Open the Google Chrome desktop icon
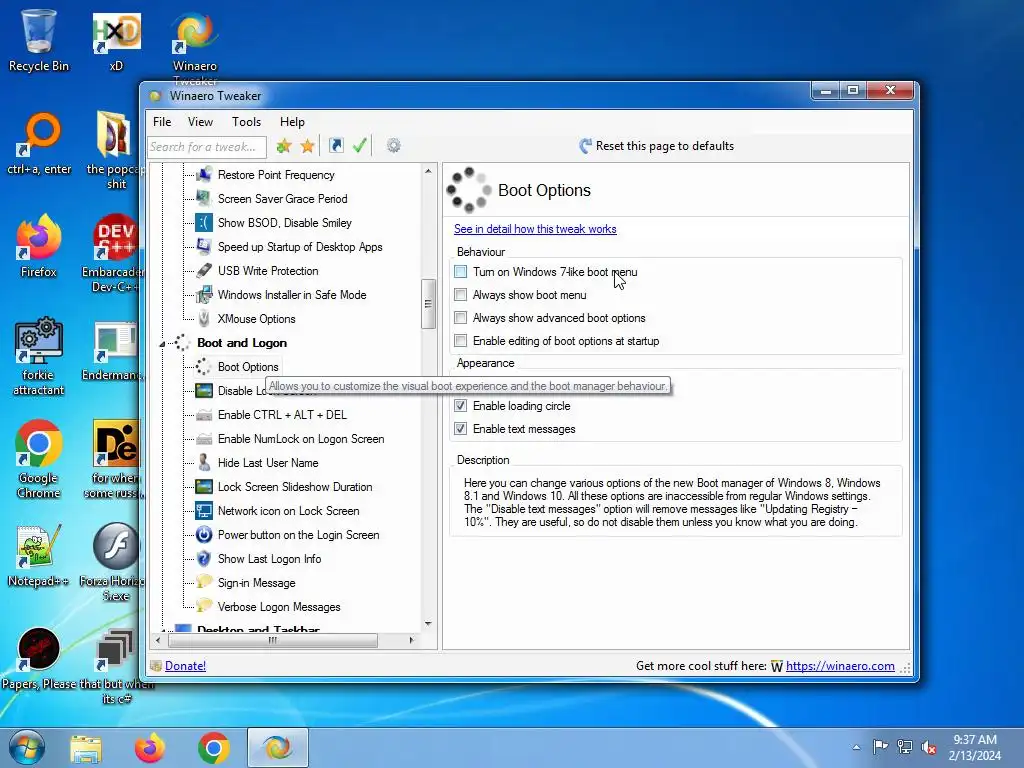1024x768 pixels. (x=39, y=444)
